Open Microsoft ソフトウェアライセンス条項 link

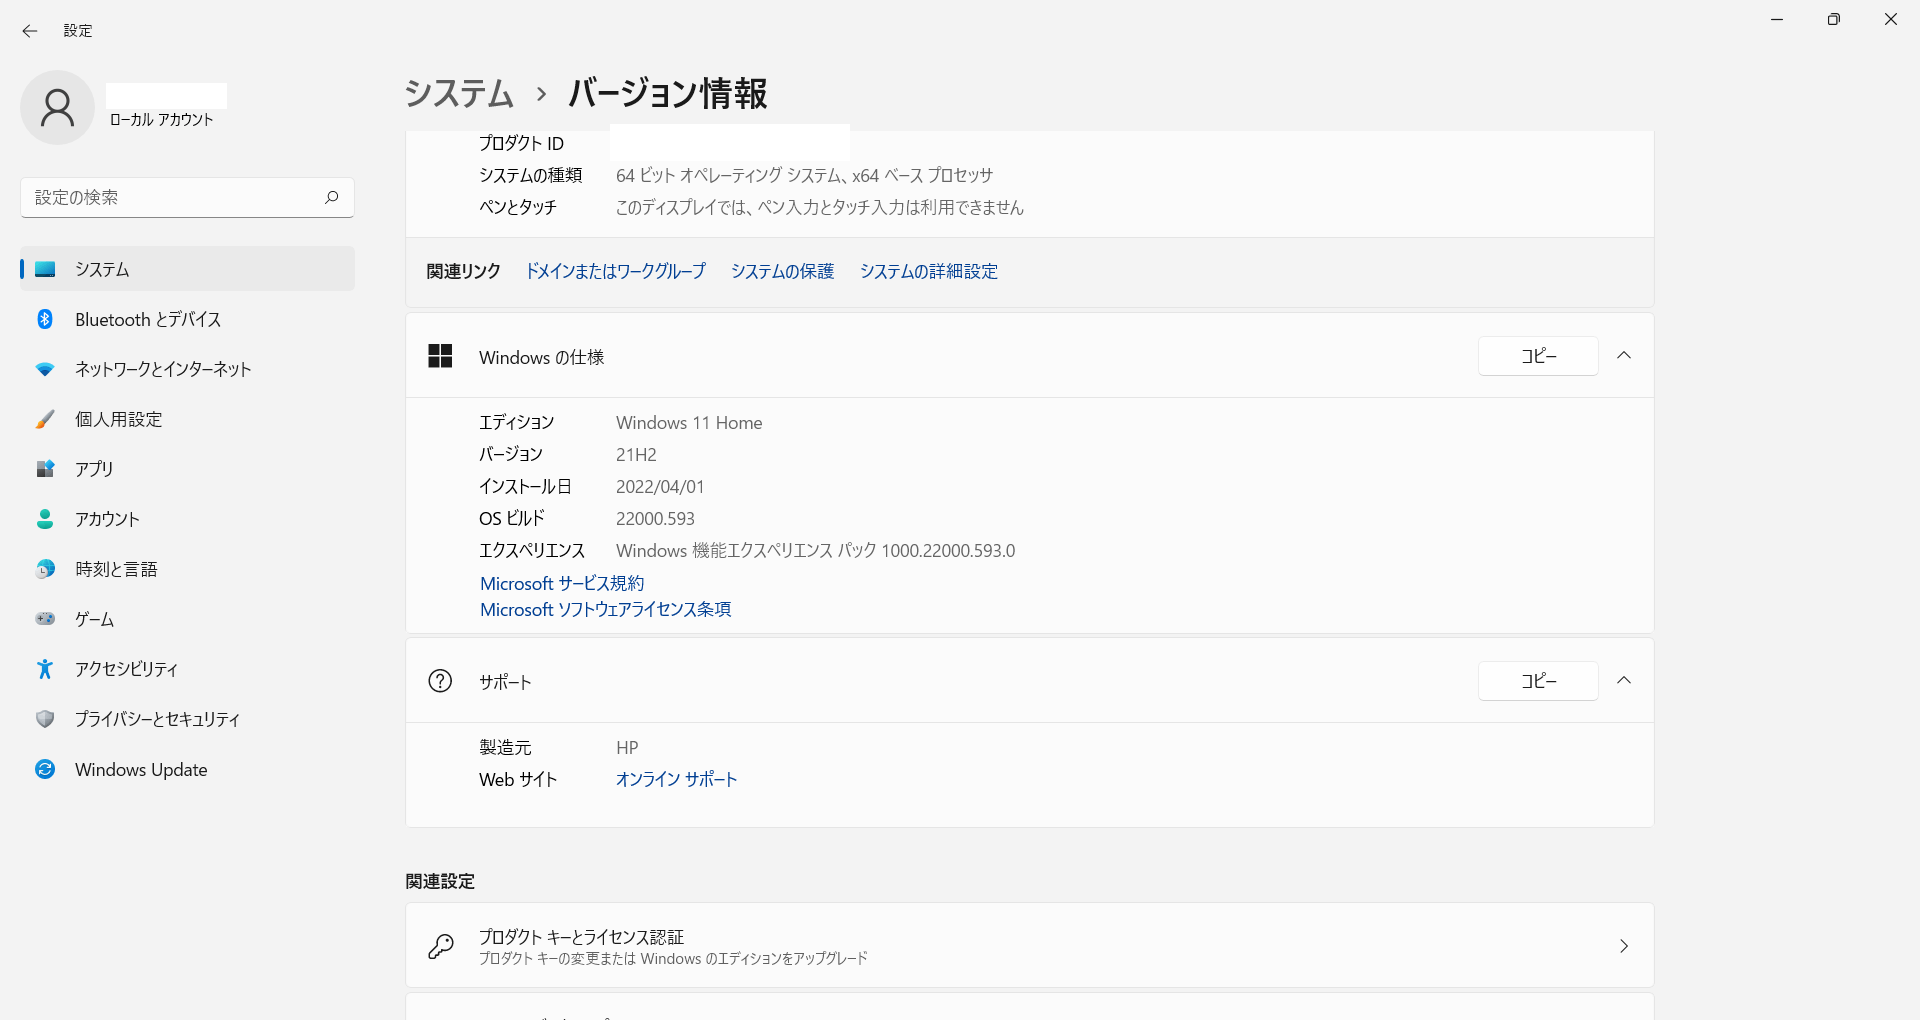[x=605, y=609]
